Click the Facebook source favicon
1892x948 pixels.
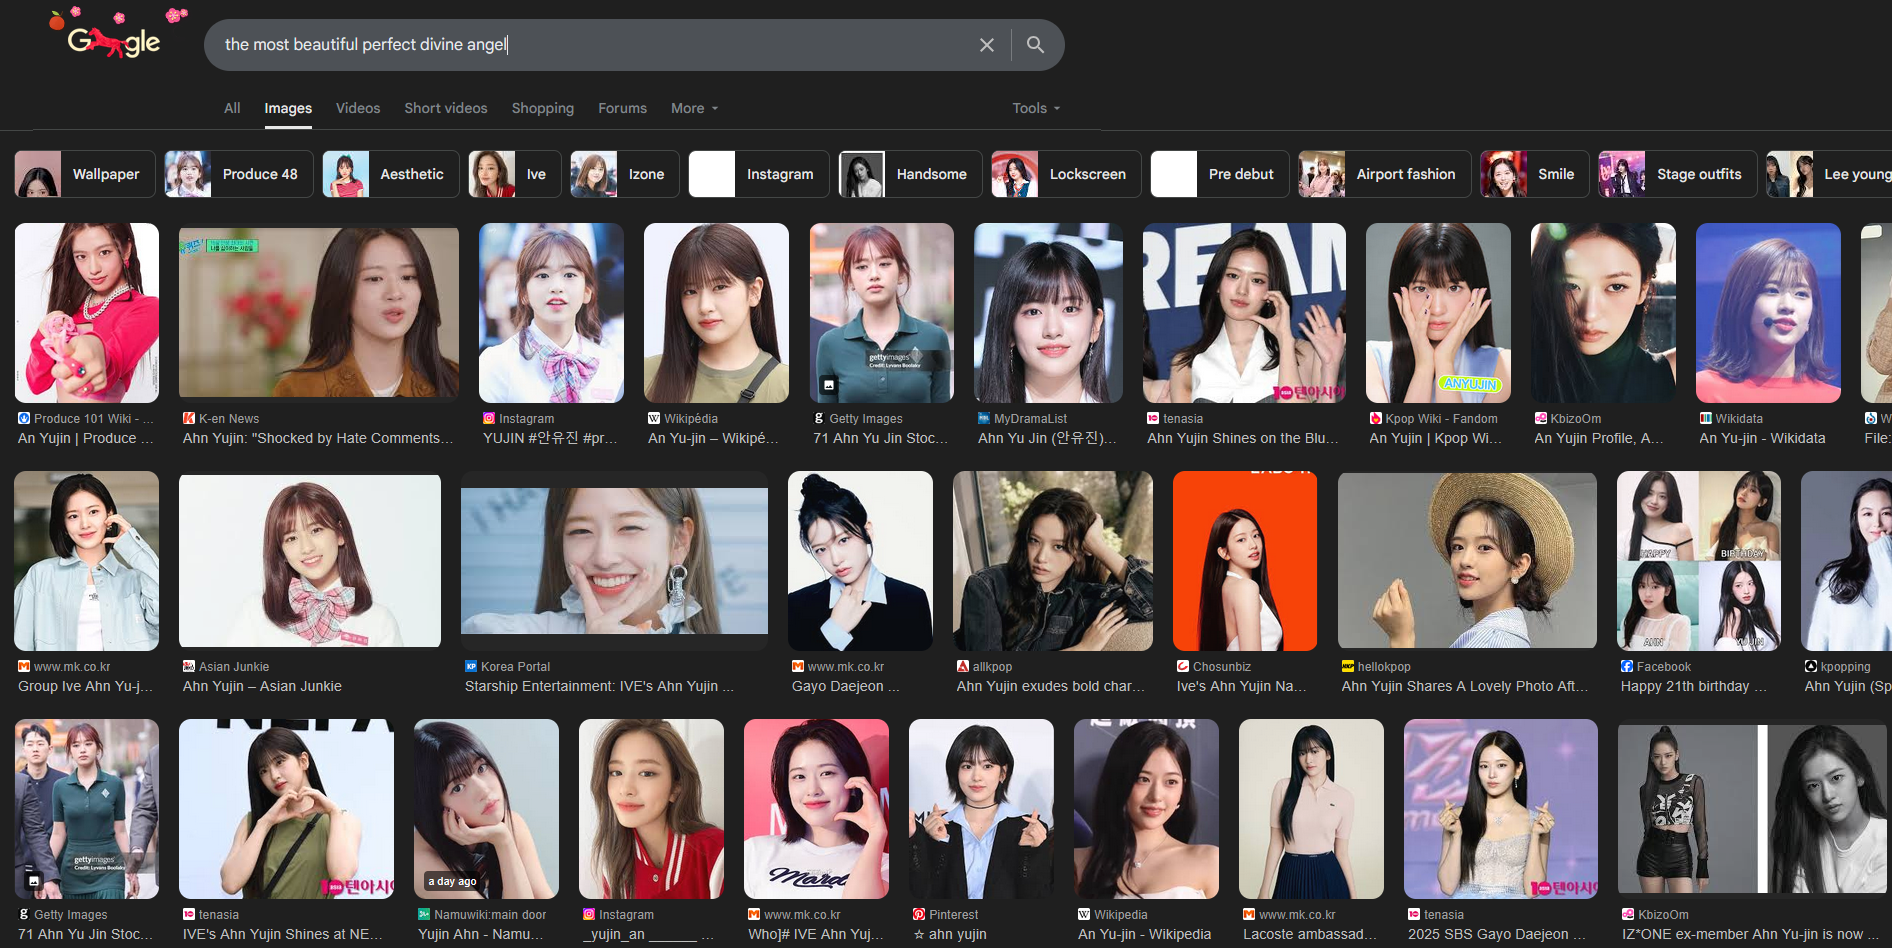[1627, 666]
